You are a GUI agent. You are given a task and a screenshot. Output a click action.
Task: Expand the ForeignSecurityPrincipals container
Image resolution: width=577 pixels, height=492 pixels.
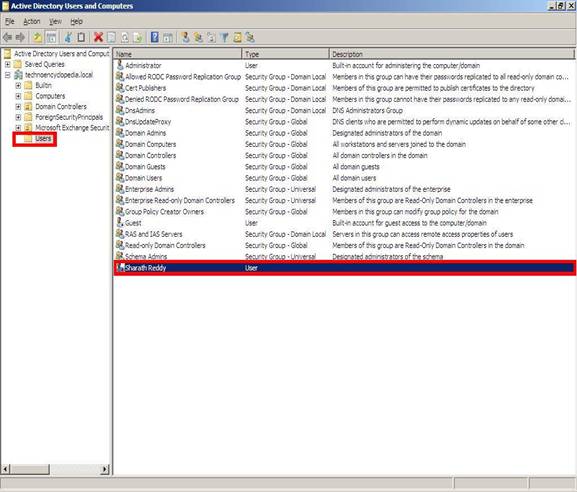coord(18,117)
